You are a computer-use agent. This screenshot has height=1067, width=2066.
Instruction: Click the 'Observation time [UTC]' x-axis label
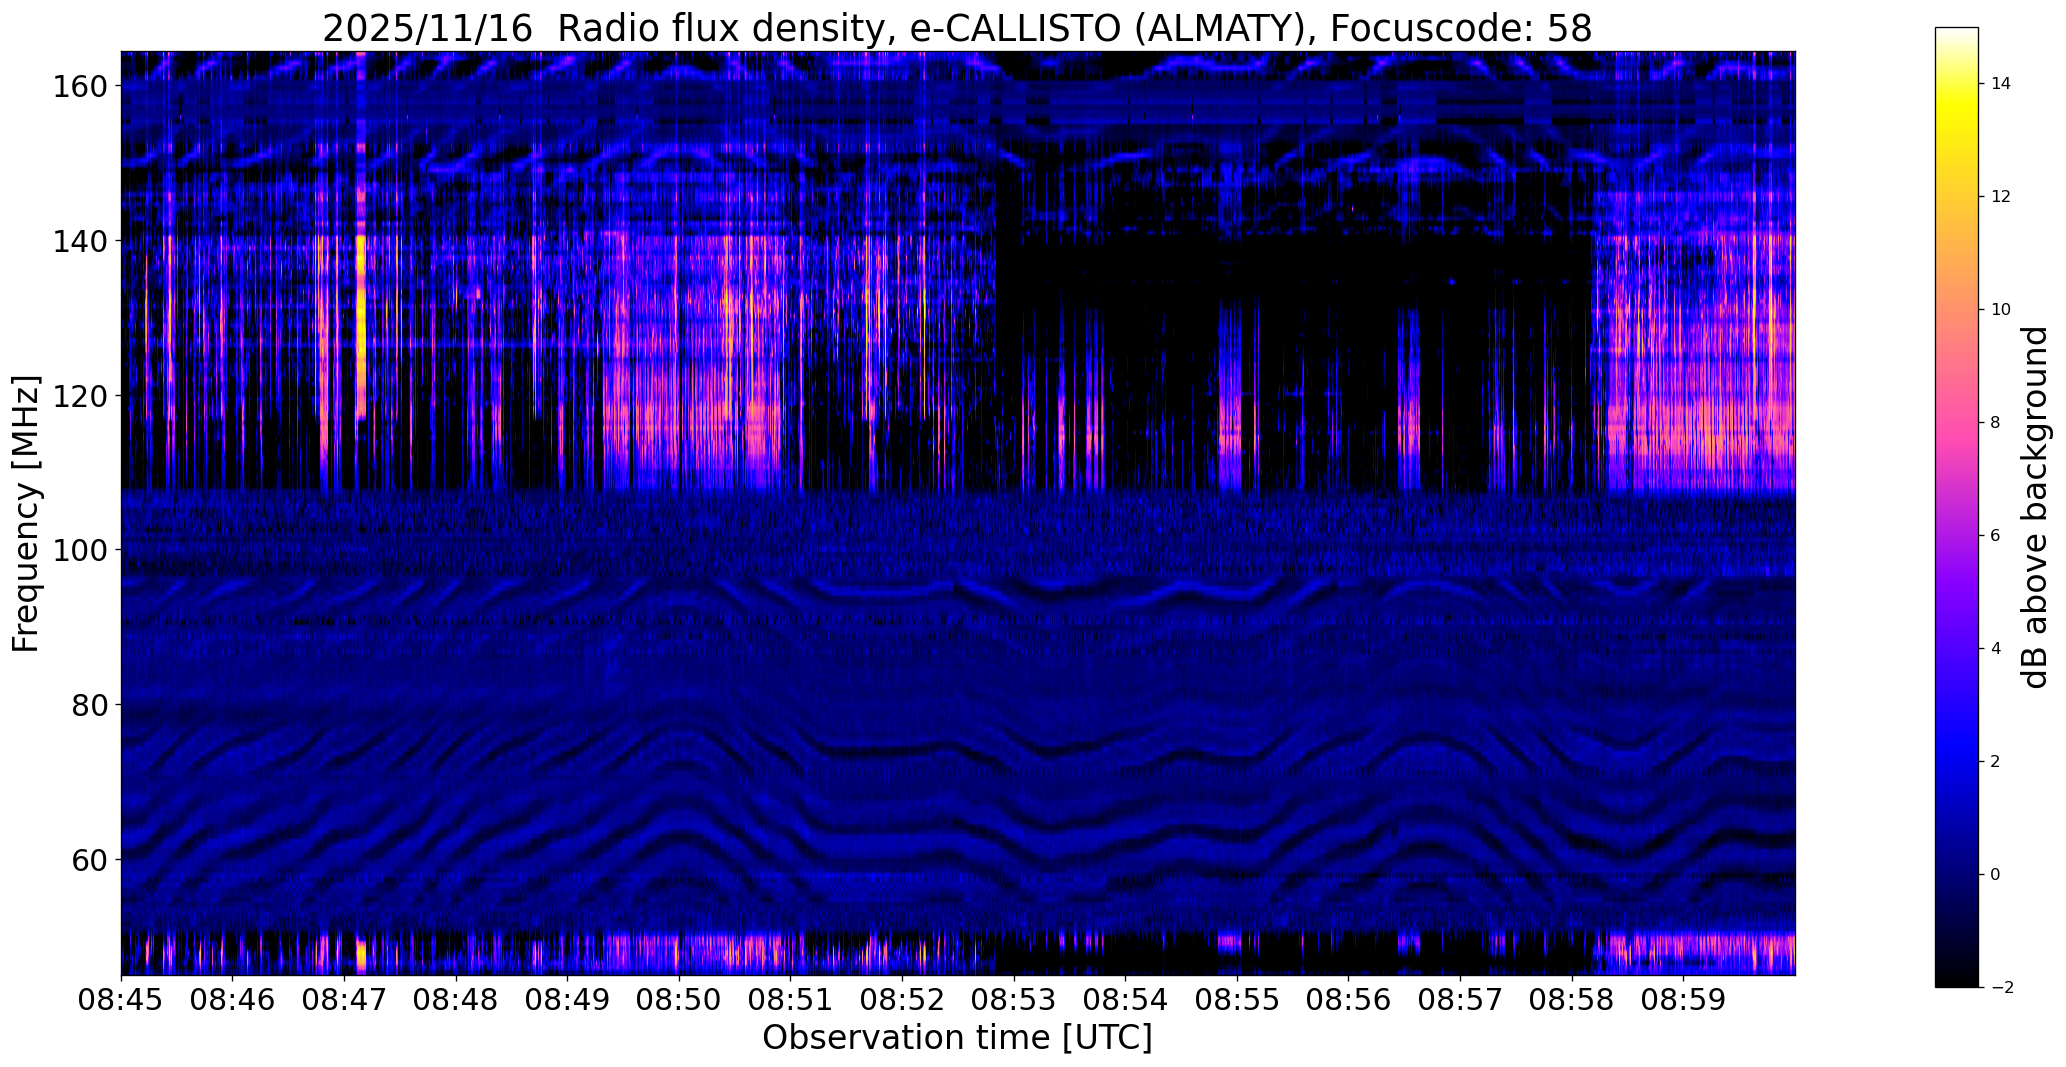(x=957, y=1038)
